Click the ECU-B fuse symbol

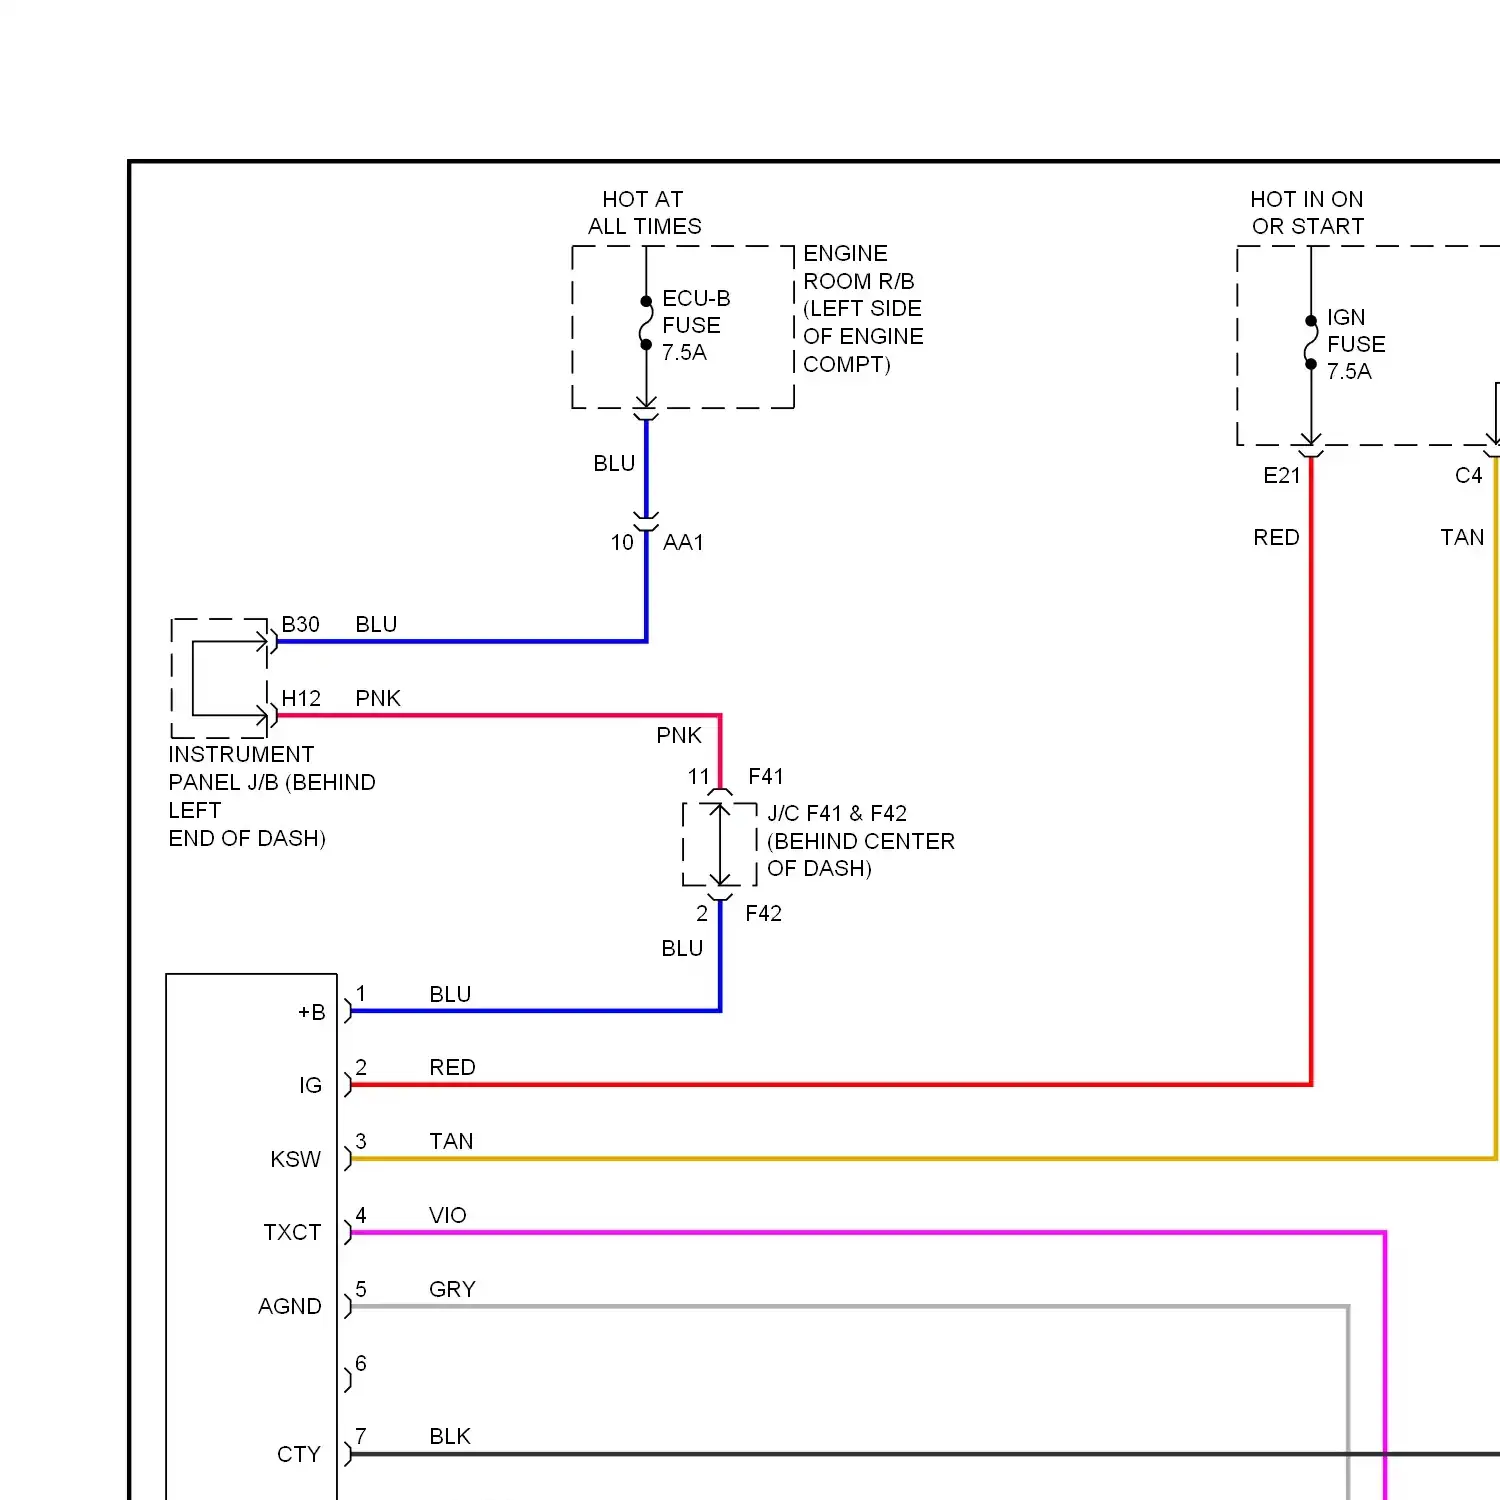[x=646, y=323]
